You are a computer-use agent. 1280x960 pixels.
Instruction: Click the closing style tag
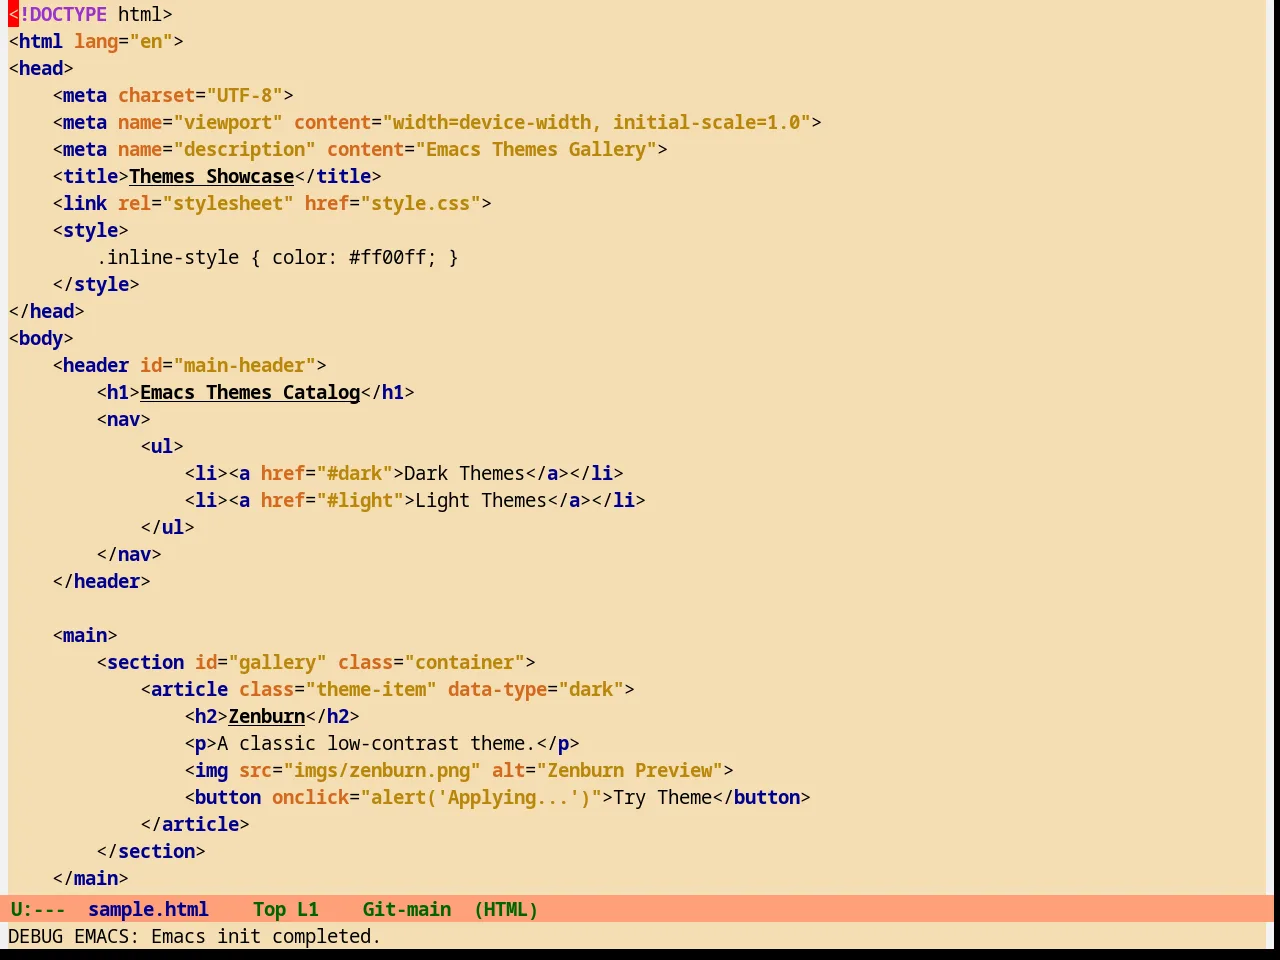[x=96, y=284]
